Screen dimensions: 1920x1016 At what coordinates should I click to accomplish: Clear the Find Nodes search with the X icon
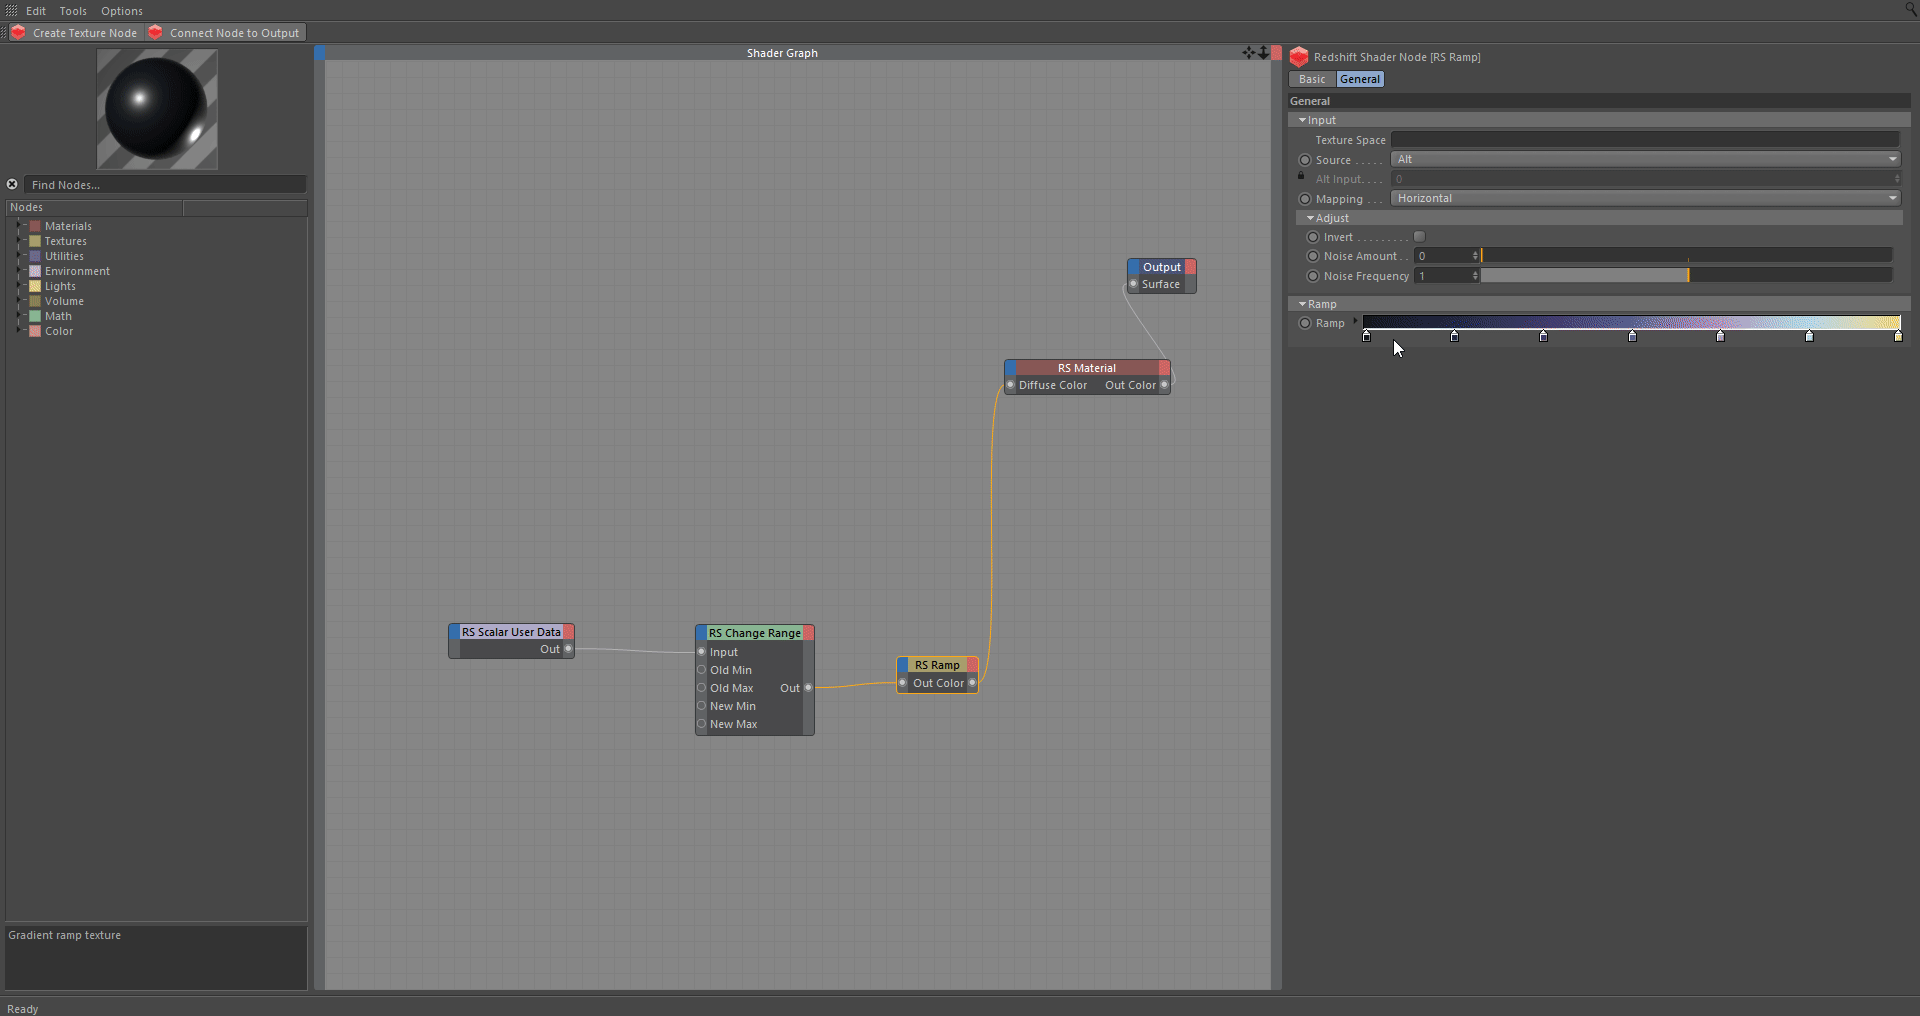(x=12, y=184)
